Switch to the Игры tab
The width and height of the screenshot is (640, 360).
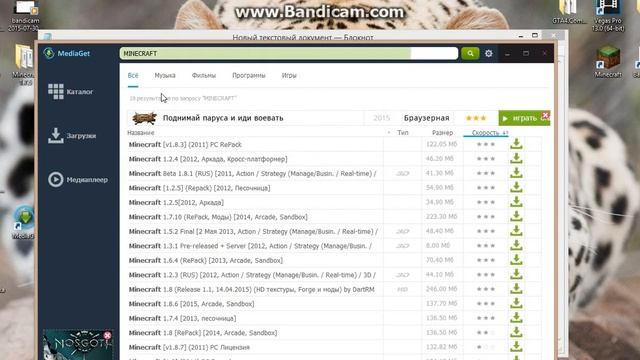[x=289, y=76]
